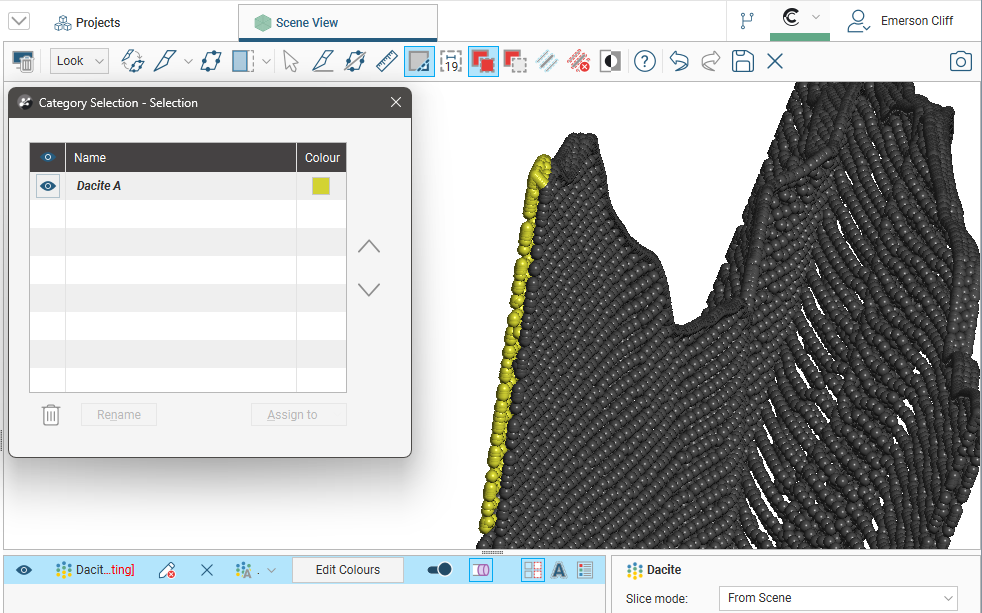
Task: Click the camera screenshot icon
Action: (x=960, y=62)
